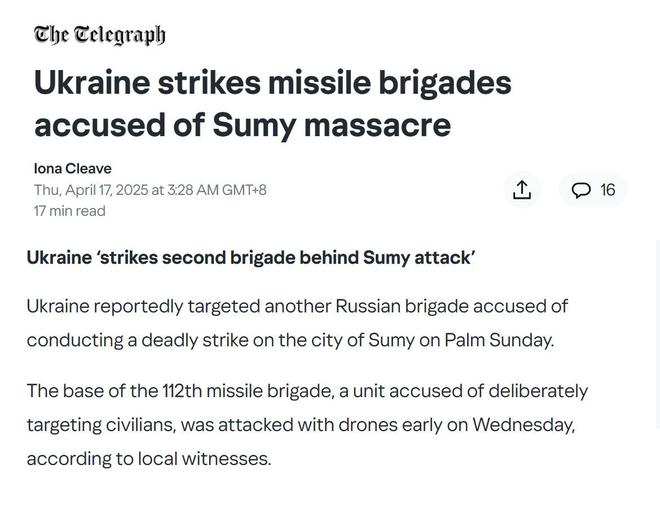Open comments via speech bubble icon

point(580,190)
